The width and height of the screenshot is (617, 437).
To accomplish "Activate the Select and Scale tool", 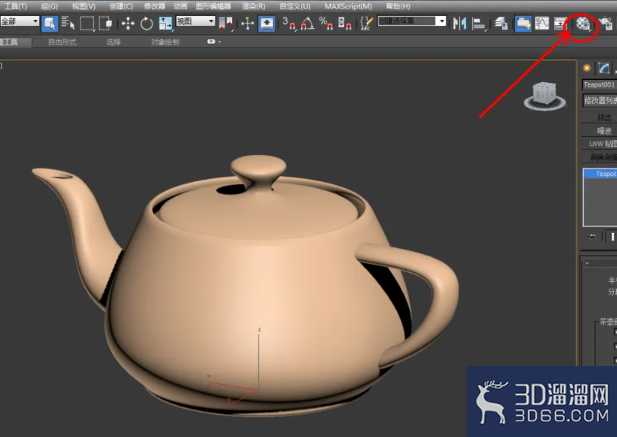I will coord(165,24).
